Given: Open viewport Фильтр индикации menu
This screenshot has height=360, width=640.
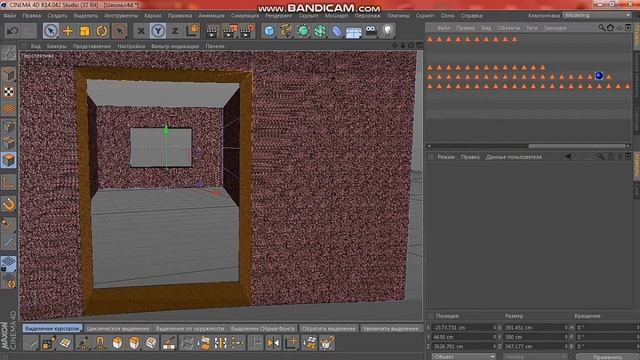Looking at the screenshot, I should click(175, 46).
